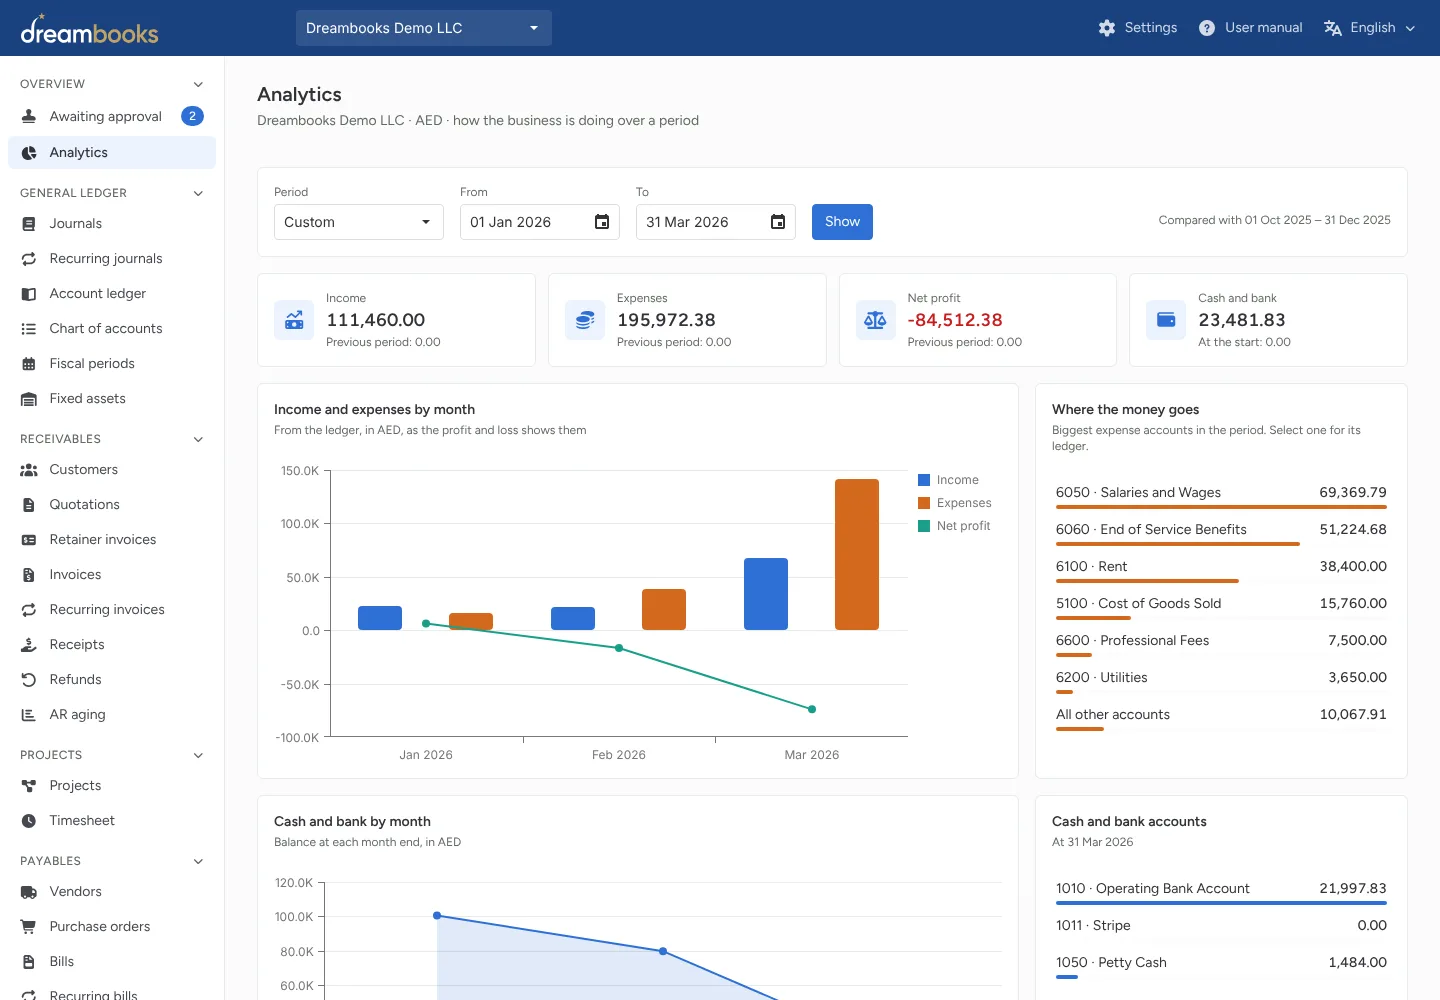Open the Settings gear icon
The width and height of the screenshot is (1440, 1000).
coord(1106,28)
